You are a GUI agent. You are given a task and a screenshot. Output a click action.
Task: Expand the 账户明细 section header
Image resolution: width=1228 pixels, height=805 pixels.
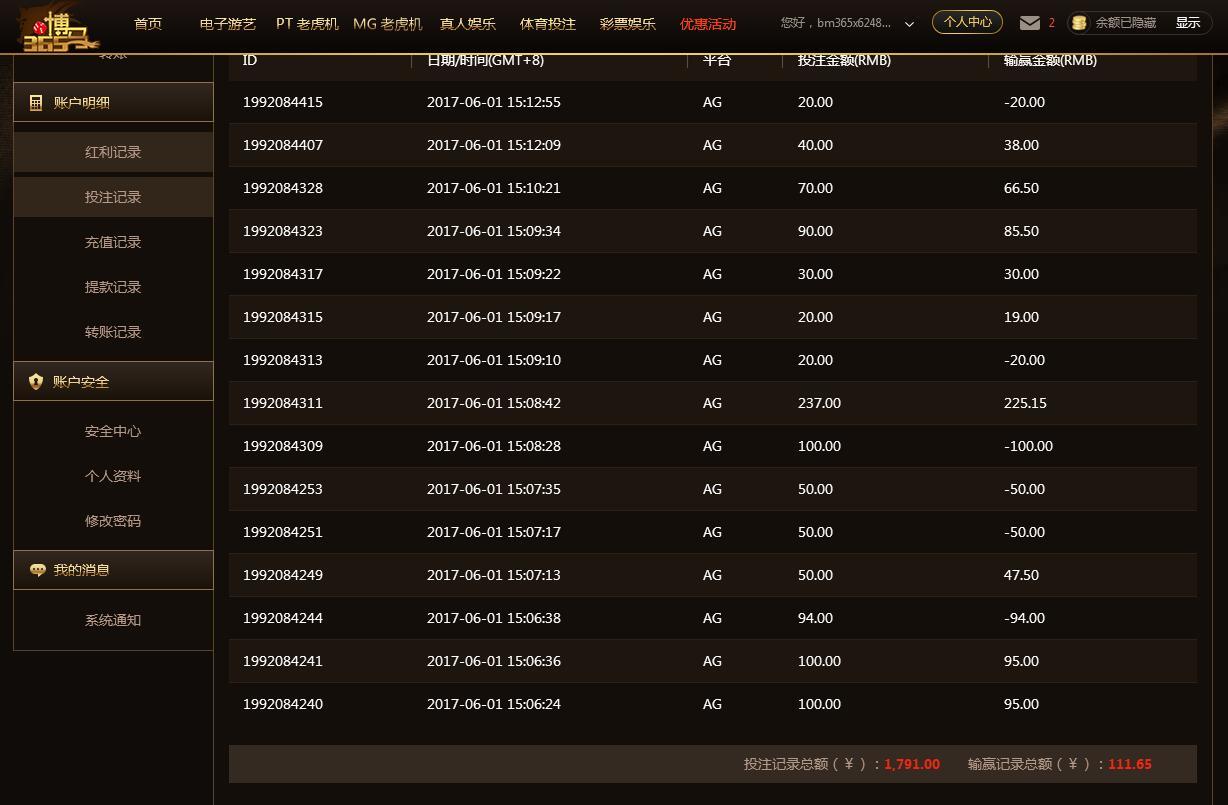[113, 102]
